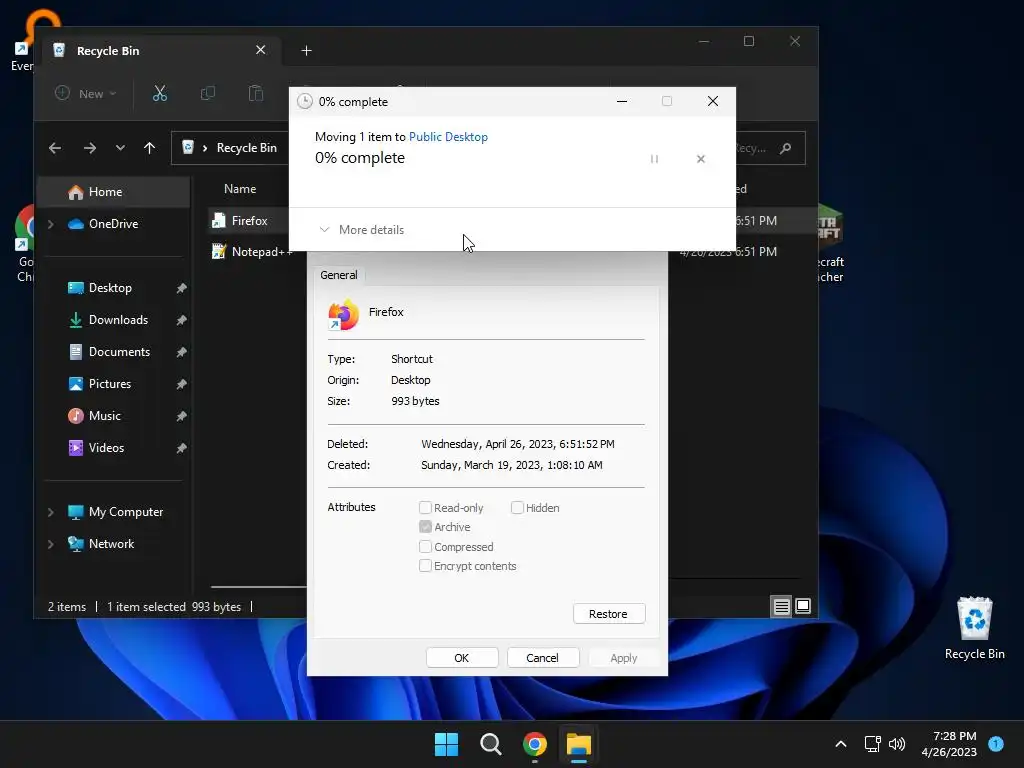Click the Cut scissors icon in toolbar
The image size is (1024, 768).
point(159,93)
